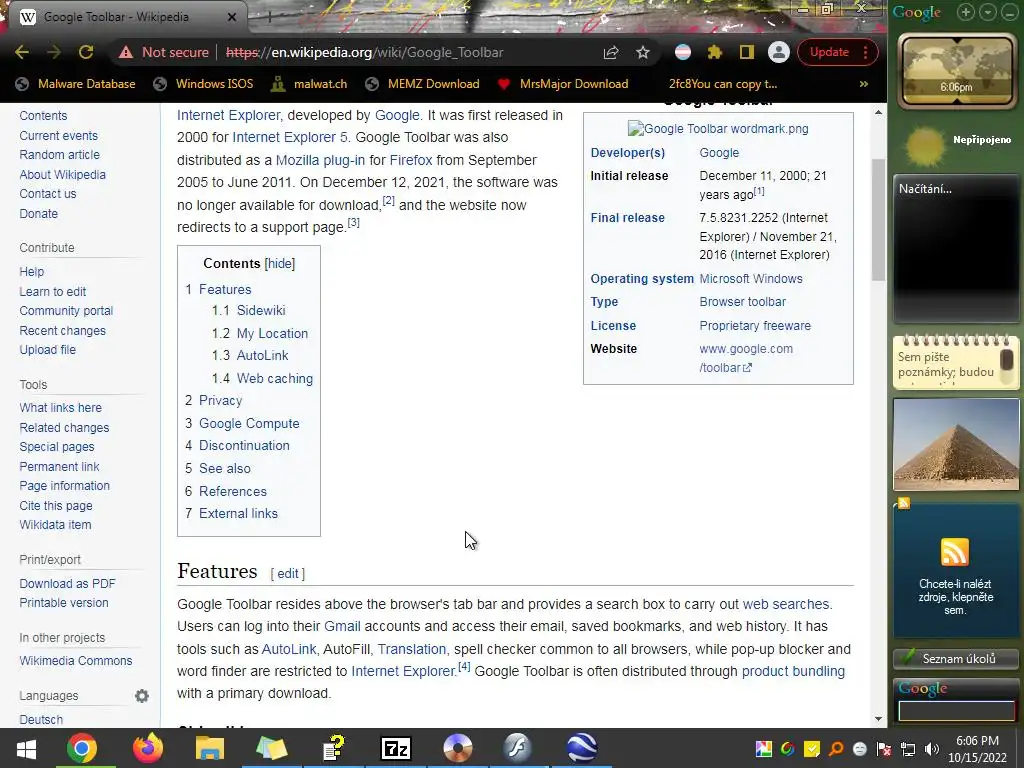Open the Seznam úkolů gadget

[956, 659]
